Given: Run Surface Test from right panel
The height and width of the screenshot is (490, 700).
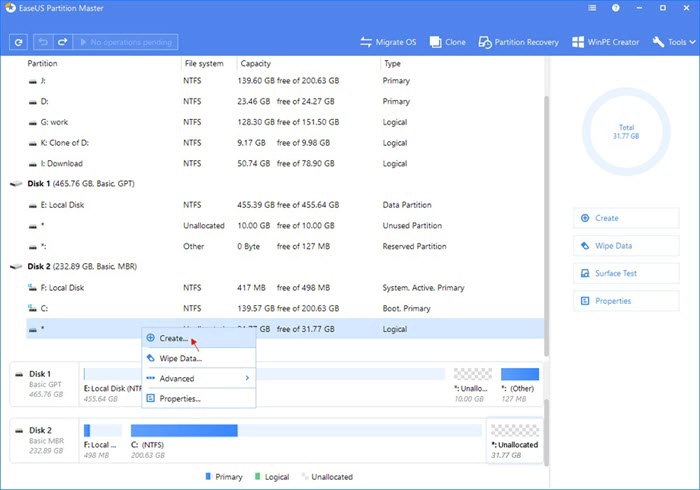Looking at the screenshot, I should (626, 274).
